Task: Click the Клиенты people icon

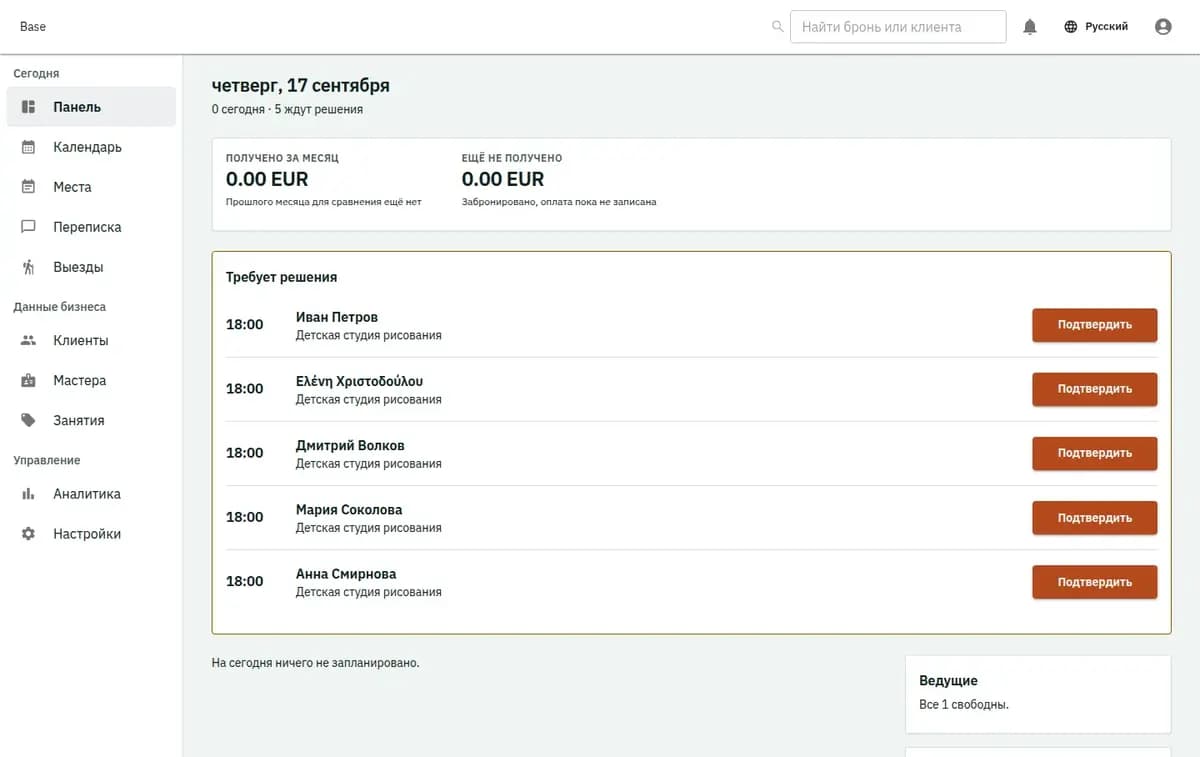Action: click(x=29, y=340)
